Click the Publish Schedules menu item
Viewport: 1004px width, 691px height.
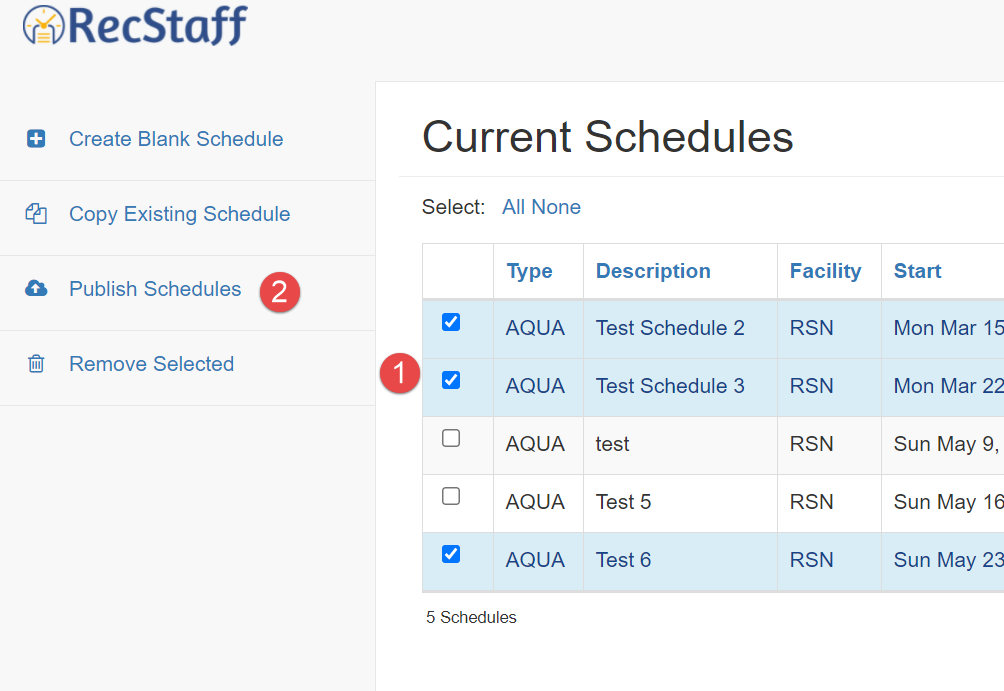coord(155,289)
